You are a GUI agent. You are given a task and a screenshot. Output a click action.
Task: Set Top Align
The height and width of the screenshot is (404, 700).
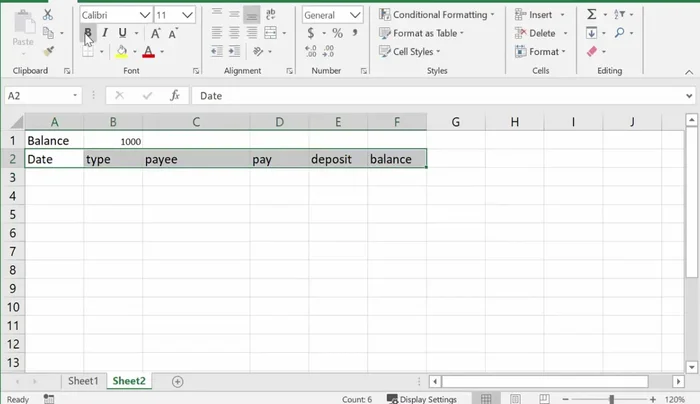coord(217,14)
